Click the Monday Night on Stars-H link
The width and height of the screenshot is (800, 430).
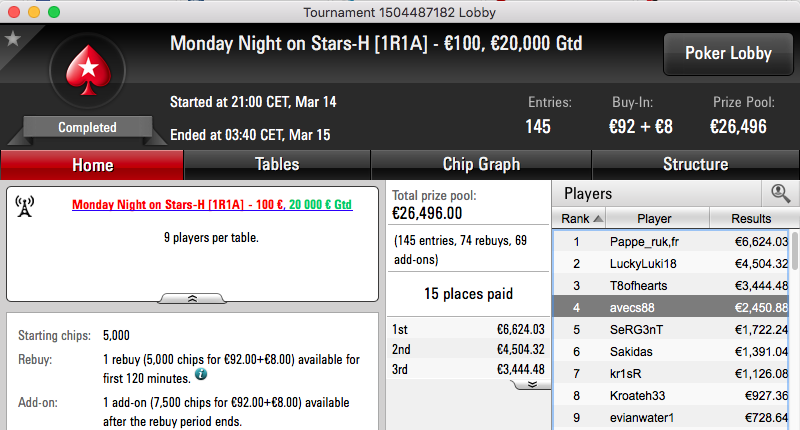pos(212,205)
